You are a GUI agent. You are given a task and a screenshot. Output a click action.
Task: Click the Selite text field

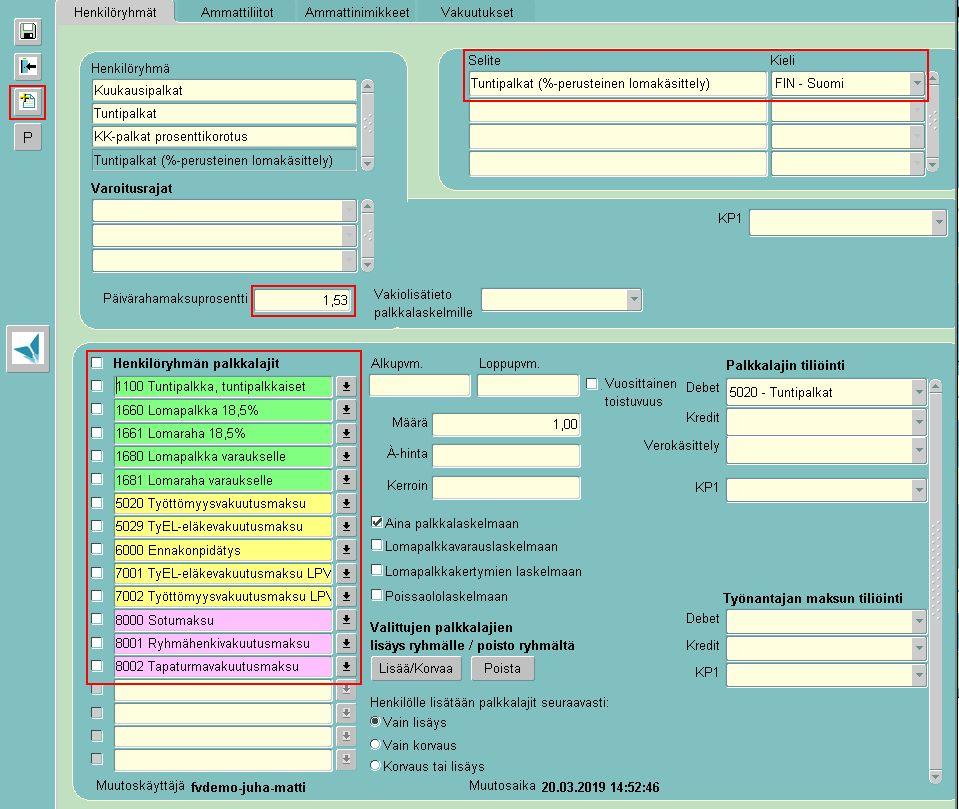[x=618, y=84]
